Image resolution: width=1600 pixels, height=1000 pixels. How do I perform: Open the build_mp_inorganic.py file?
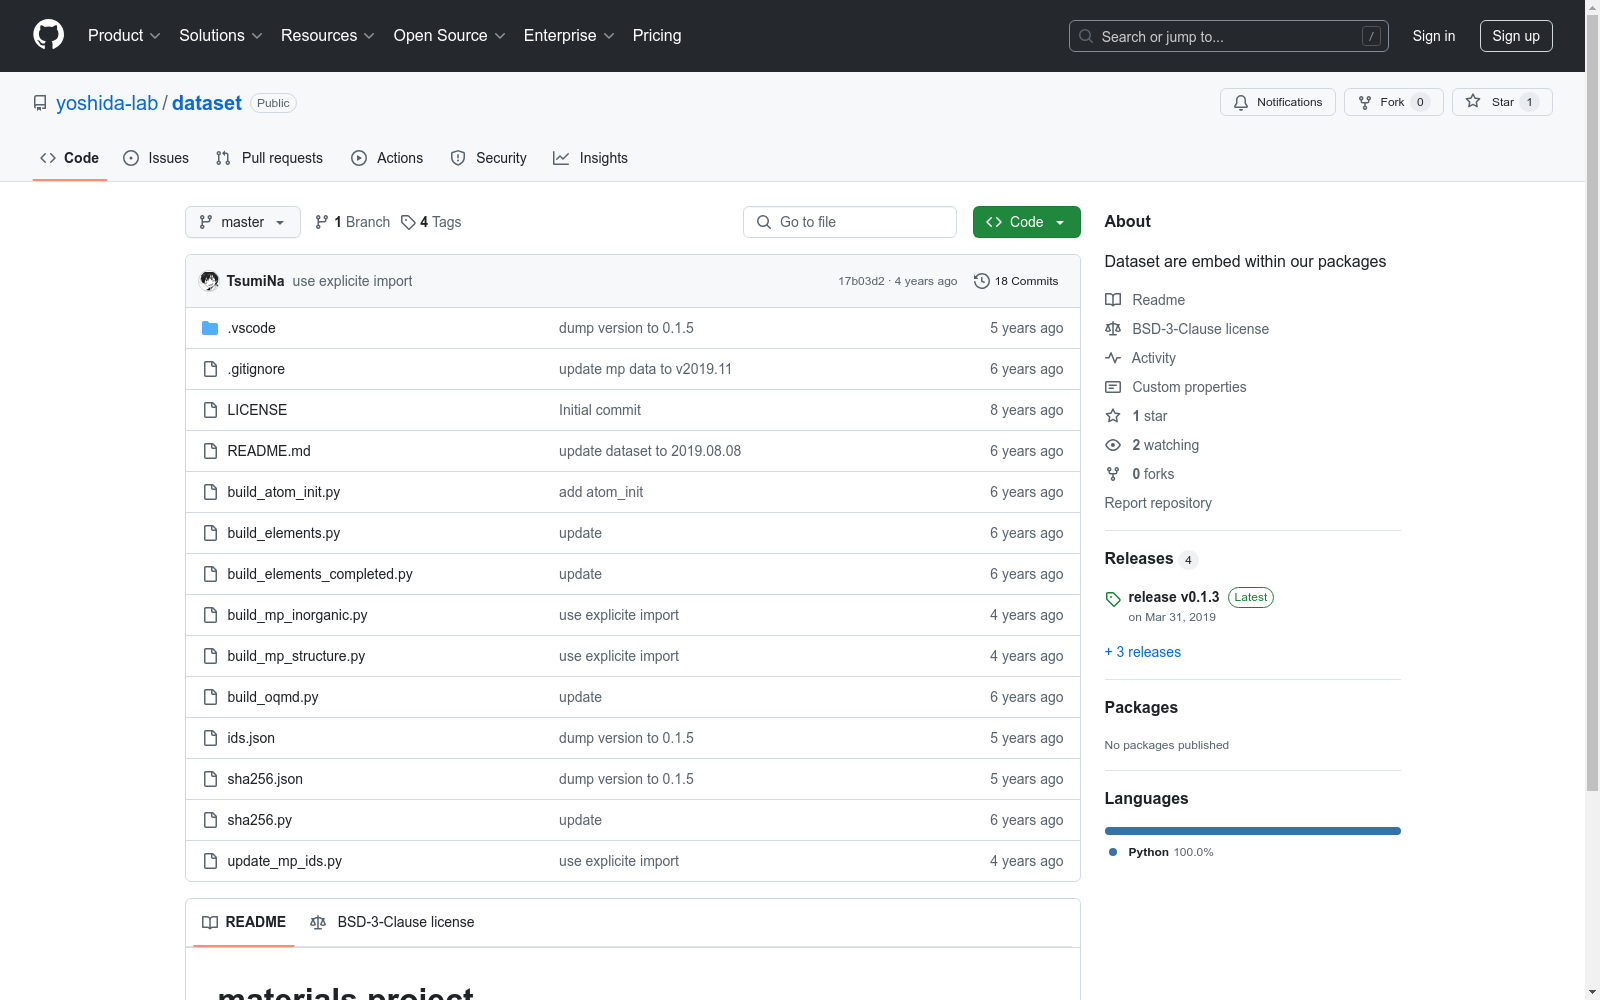click(297, 615)
